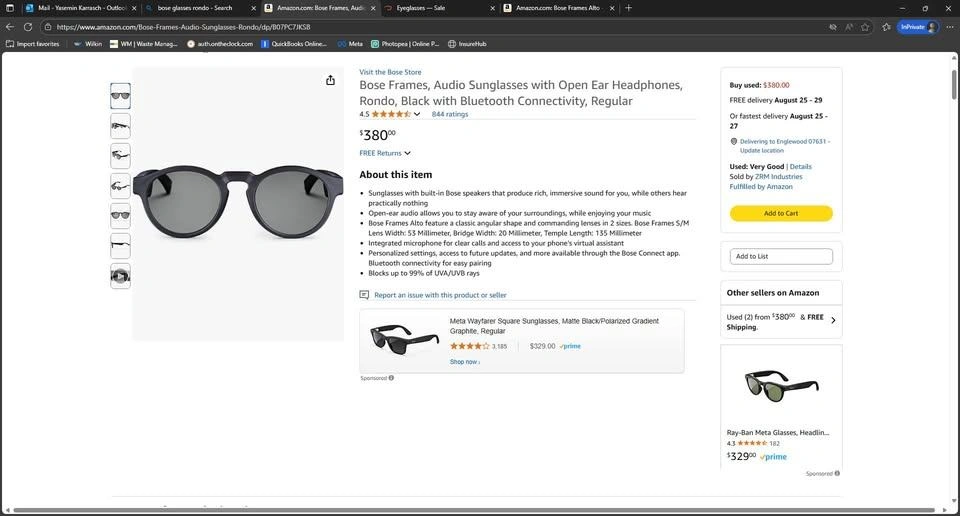Expand the star rating dropdown chevron
960x516 pixels.
point(417,114)
